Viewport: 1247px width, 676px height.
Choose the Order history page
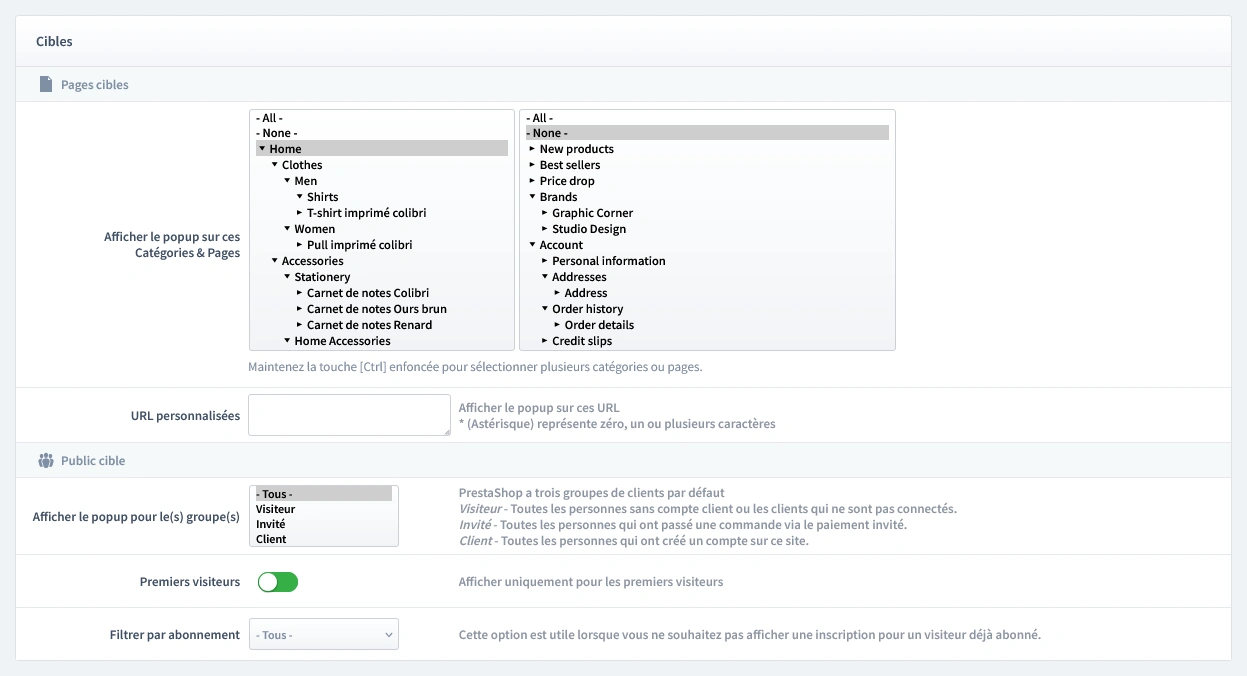pos(587,309)
